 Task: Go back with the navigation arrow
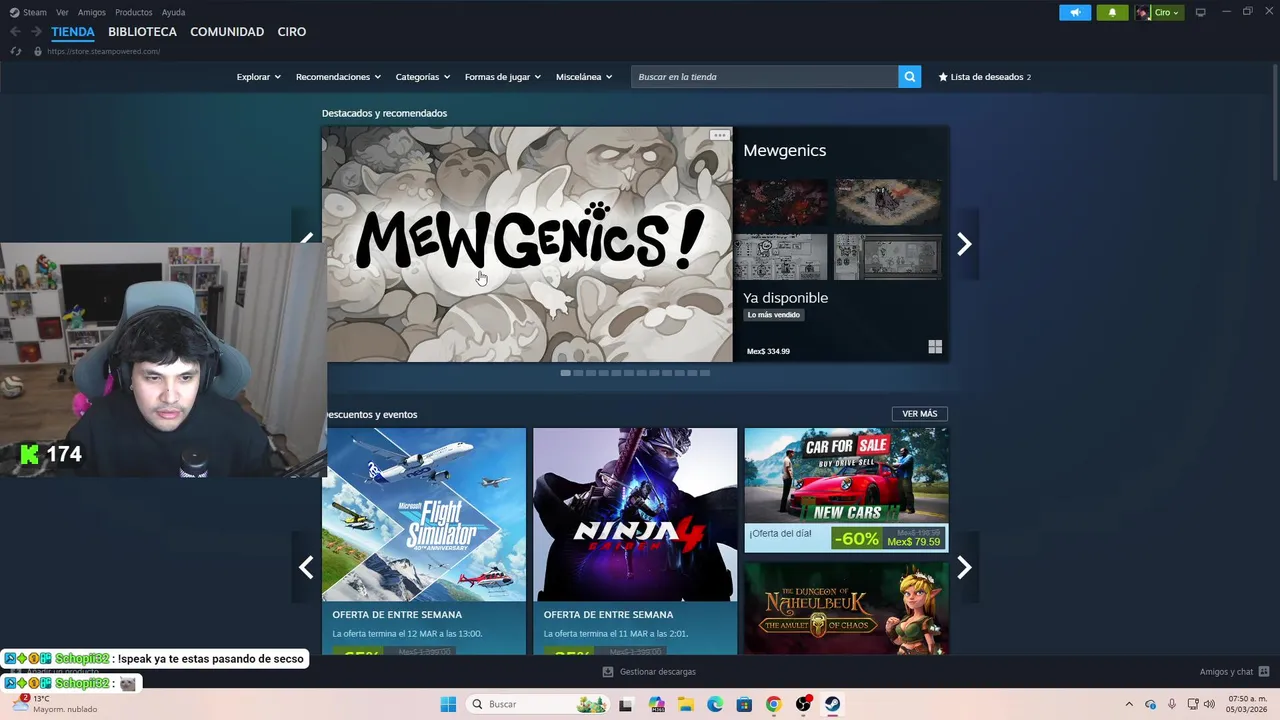[15, 32]
